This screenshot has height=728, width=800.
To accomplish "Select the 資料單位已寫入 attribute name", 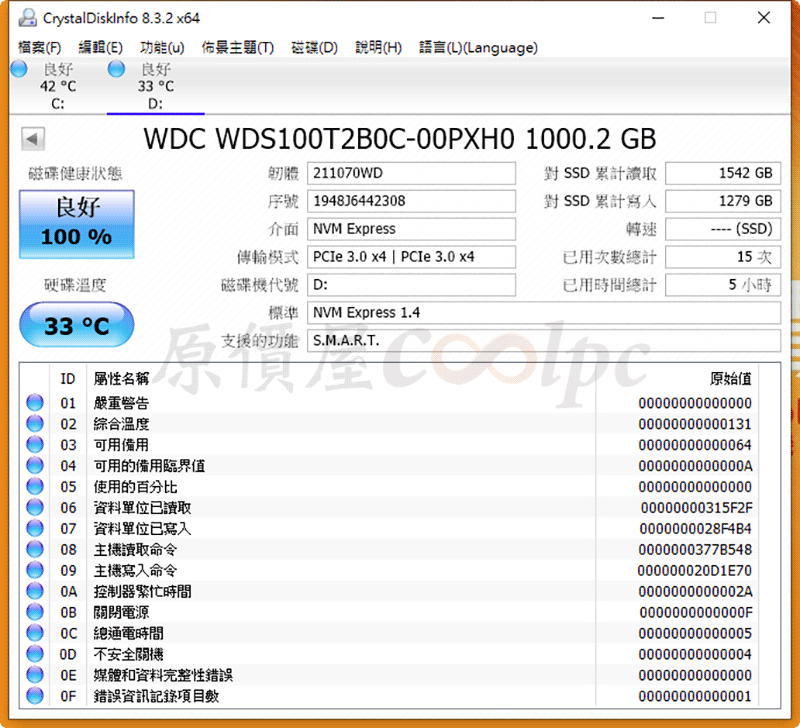I will 142,529.
